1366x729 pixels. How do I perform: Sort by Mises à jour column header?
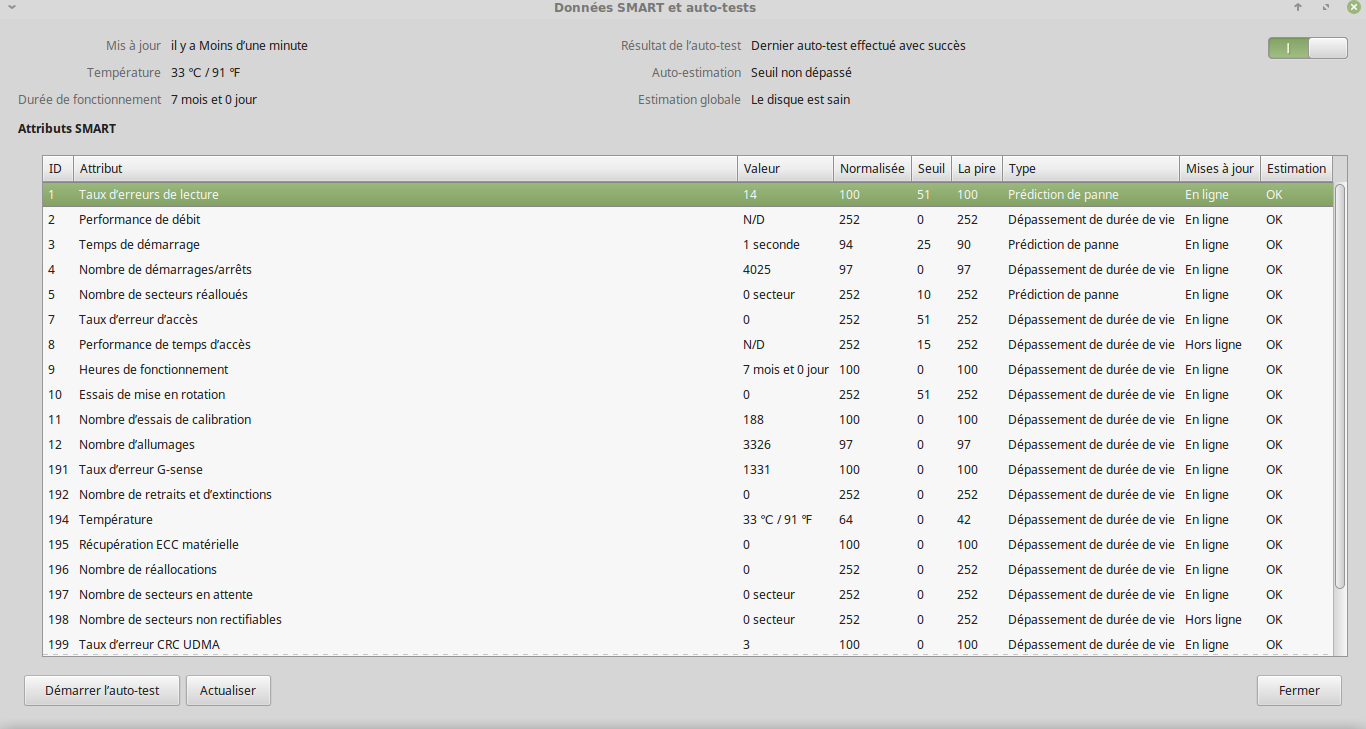1219,169
